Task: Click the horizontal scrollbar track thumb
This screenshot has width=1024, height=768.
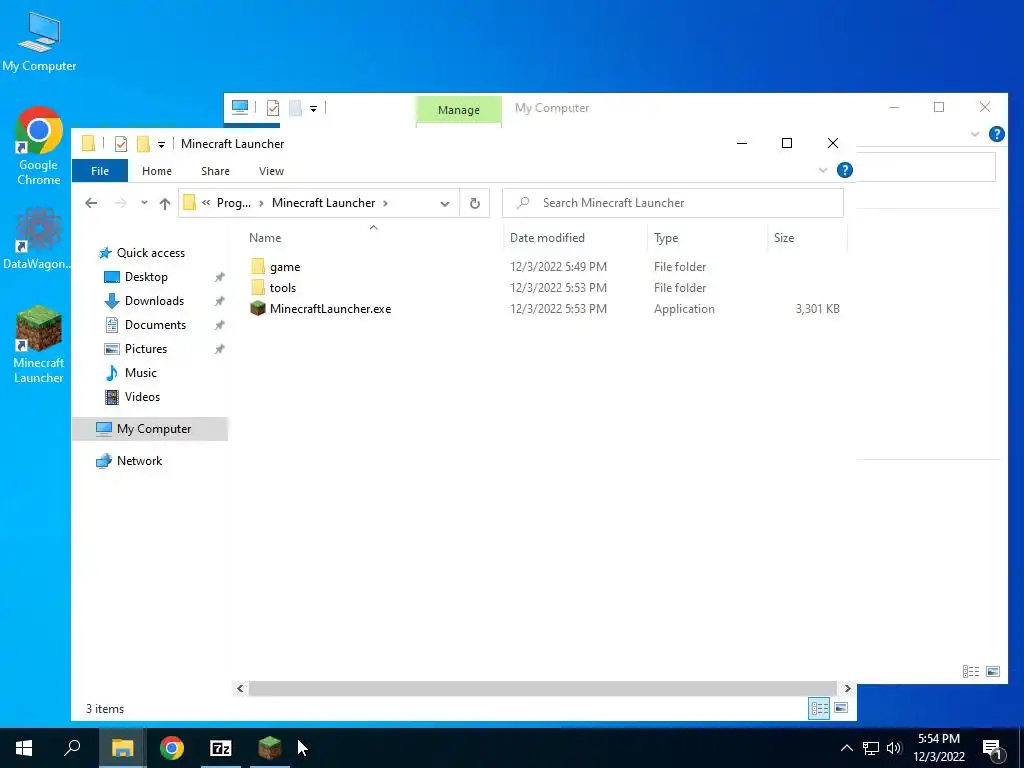Action: point(543,688)
